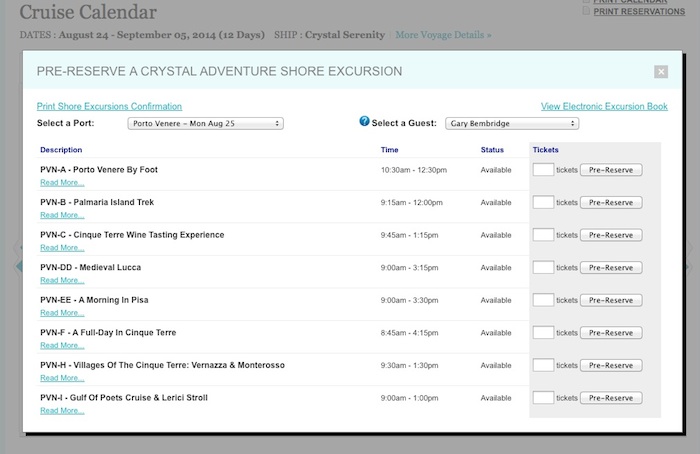Click Available status for PVN-A Porto Venere By Foot

click(x=496, y=170)
